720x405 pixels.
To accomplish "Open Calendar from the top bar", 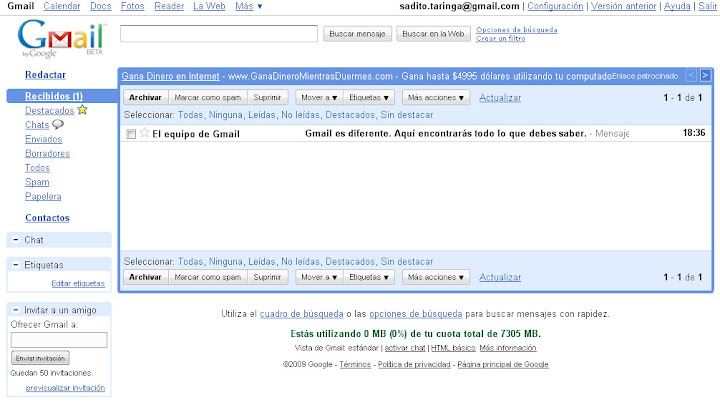I will 62,6.
